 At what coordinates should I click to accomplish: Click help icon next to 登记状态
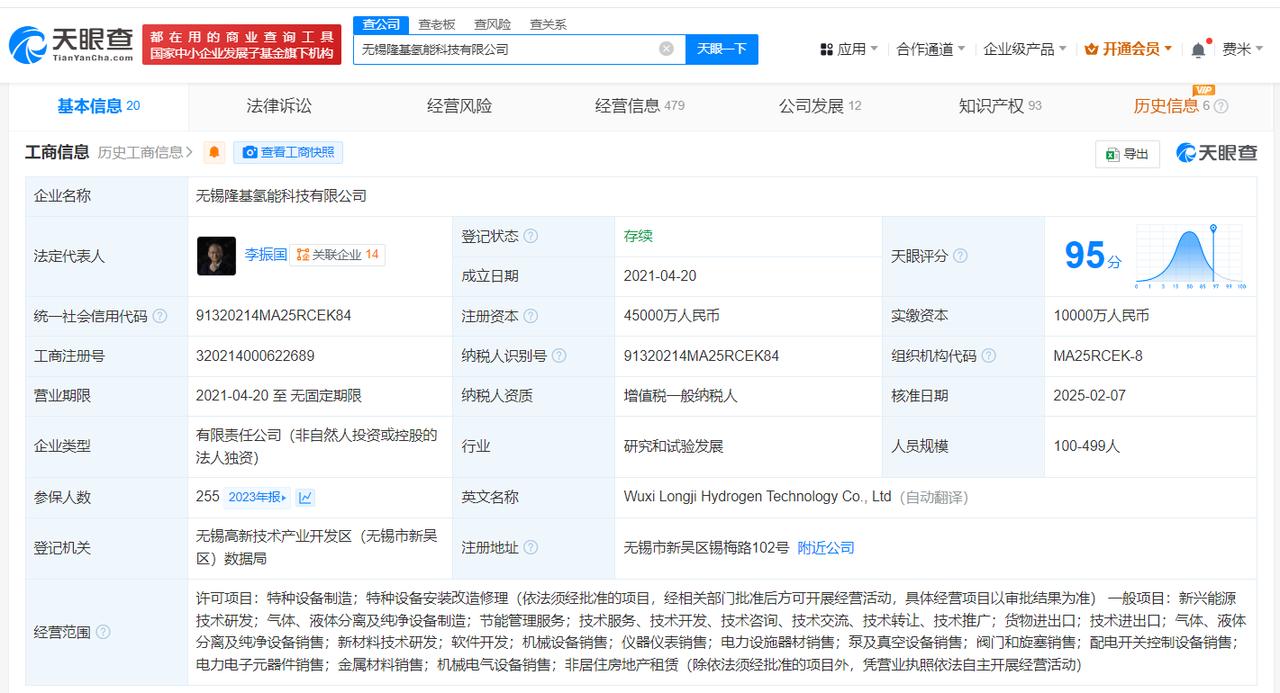click(x=531, y=236)
